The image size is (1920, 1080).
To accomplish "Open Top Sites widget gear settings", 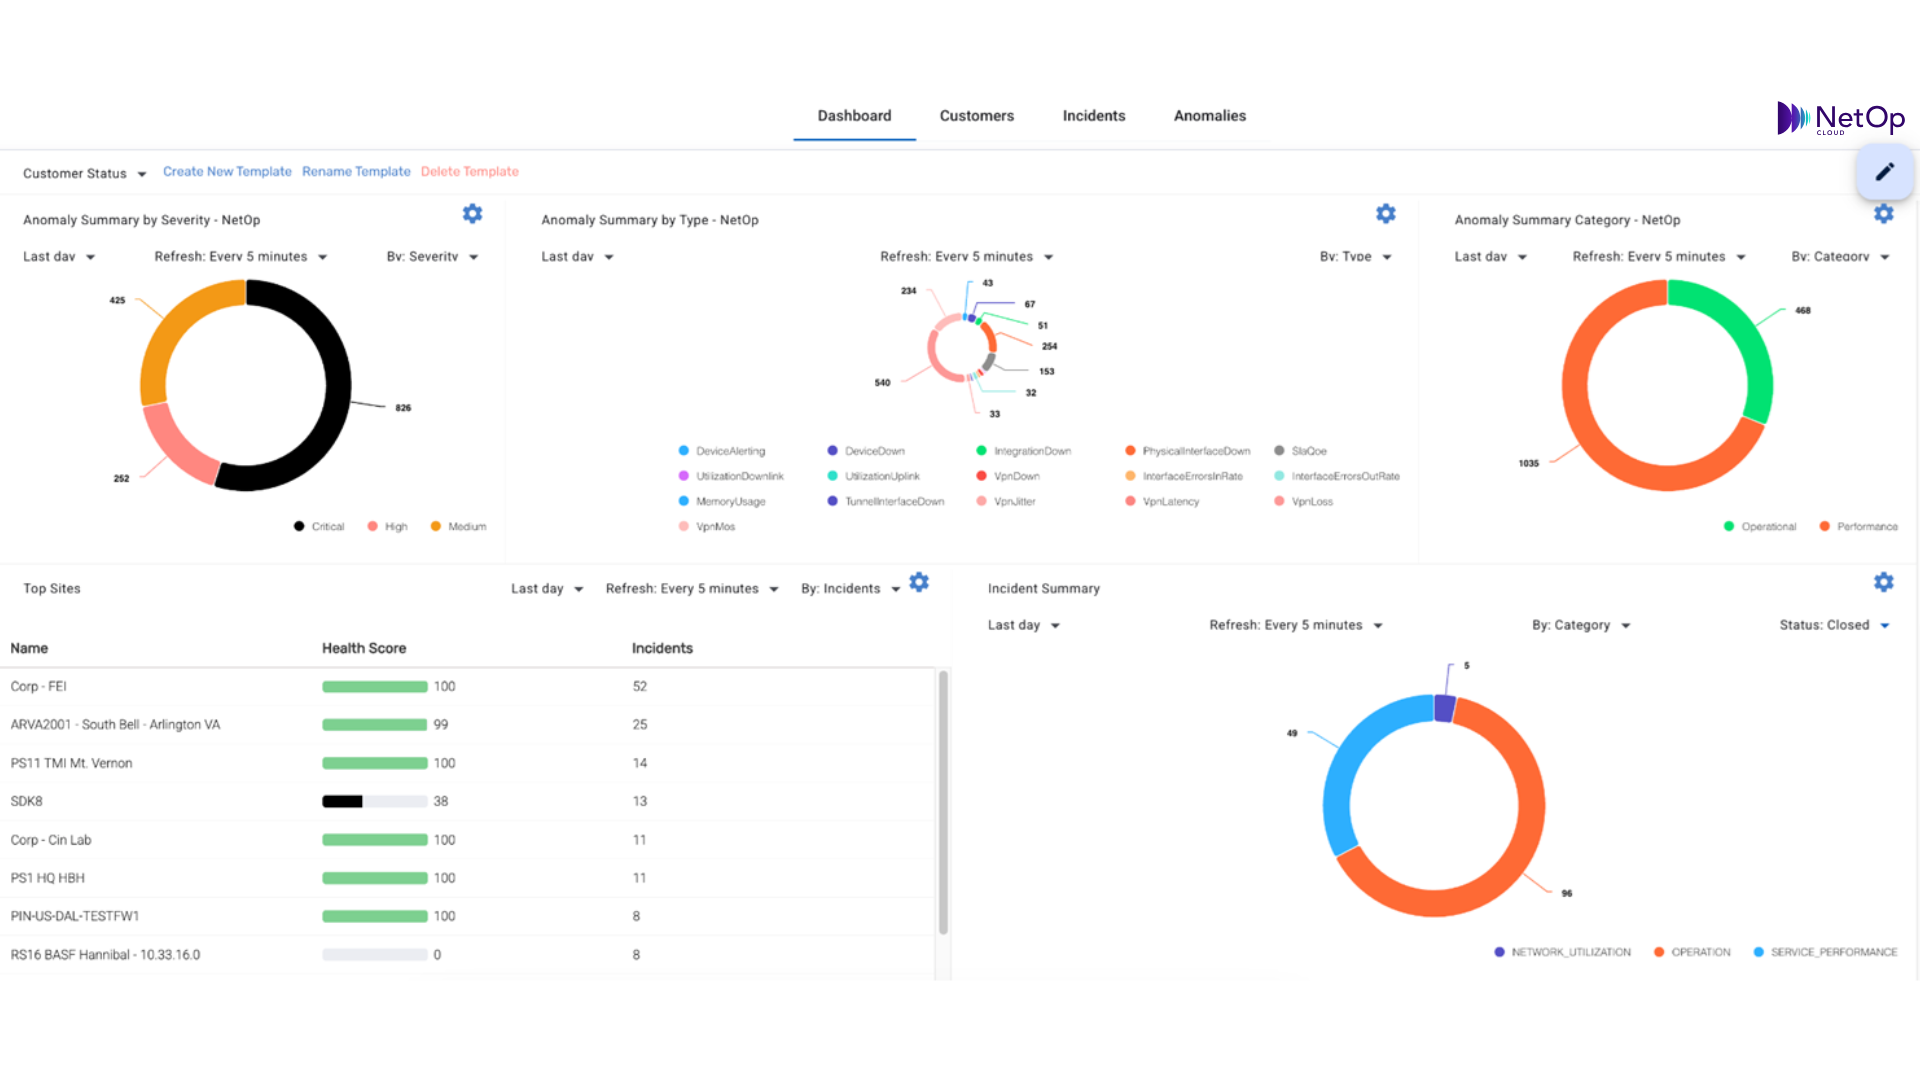I will tap(919, 583).
